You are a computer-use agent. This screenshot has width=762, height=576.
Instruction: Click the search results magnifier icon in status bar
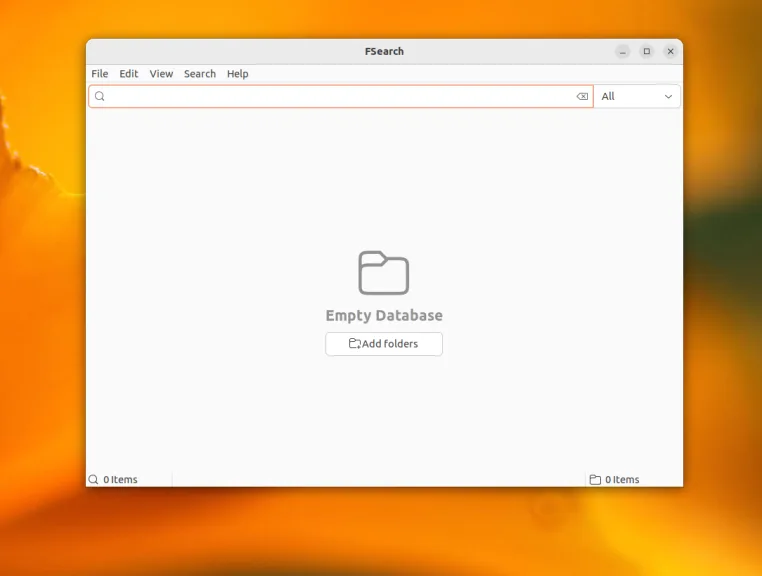[93, 480]
